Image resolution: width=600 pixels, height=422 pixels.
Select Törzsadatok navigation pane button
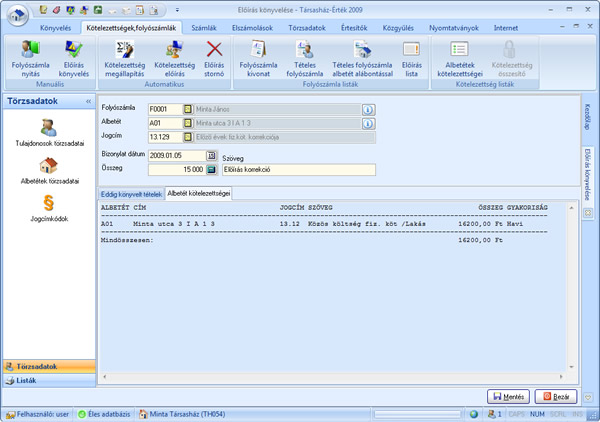49,367
